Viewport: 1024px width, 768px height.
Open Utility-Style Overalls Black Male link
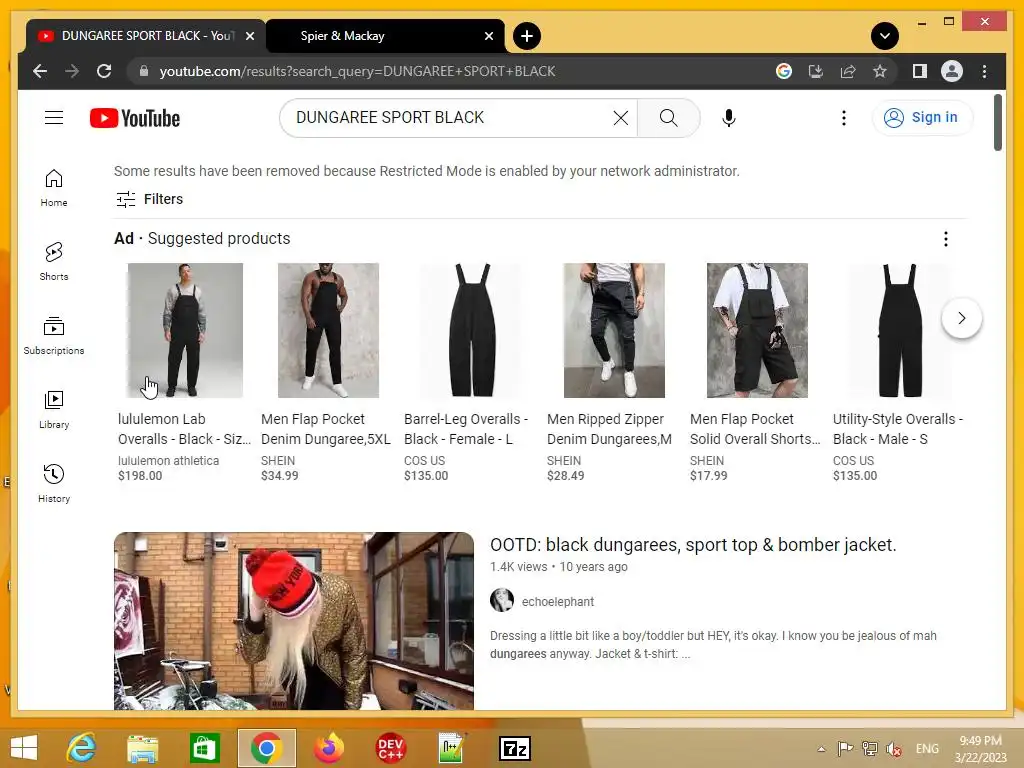click(x=898, y=429)
